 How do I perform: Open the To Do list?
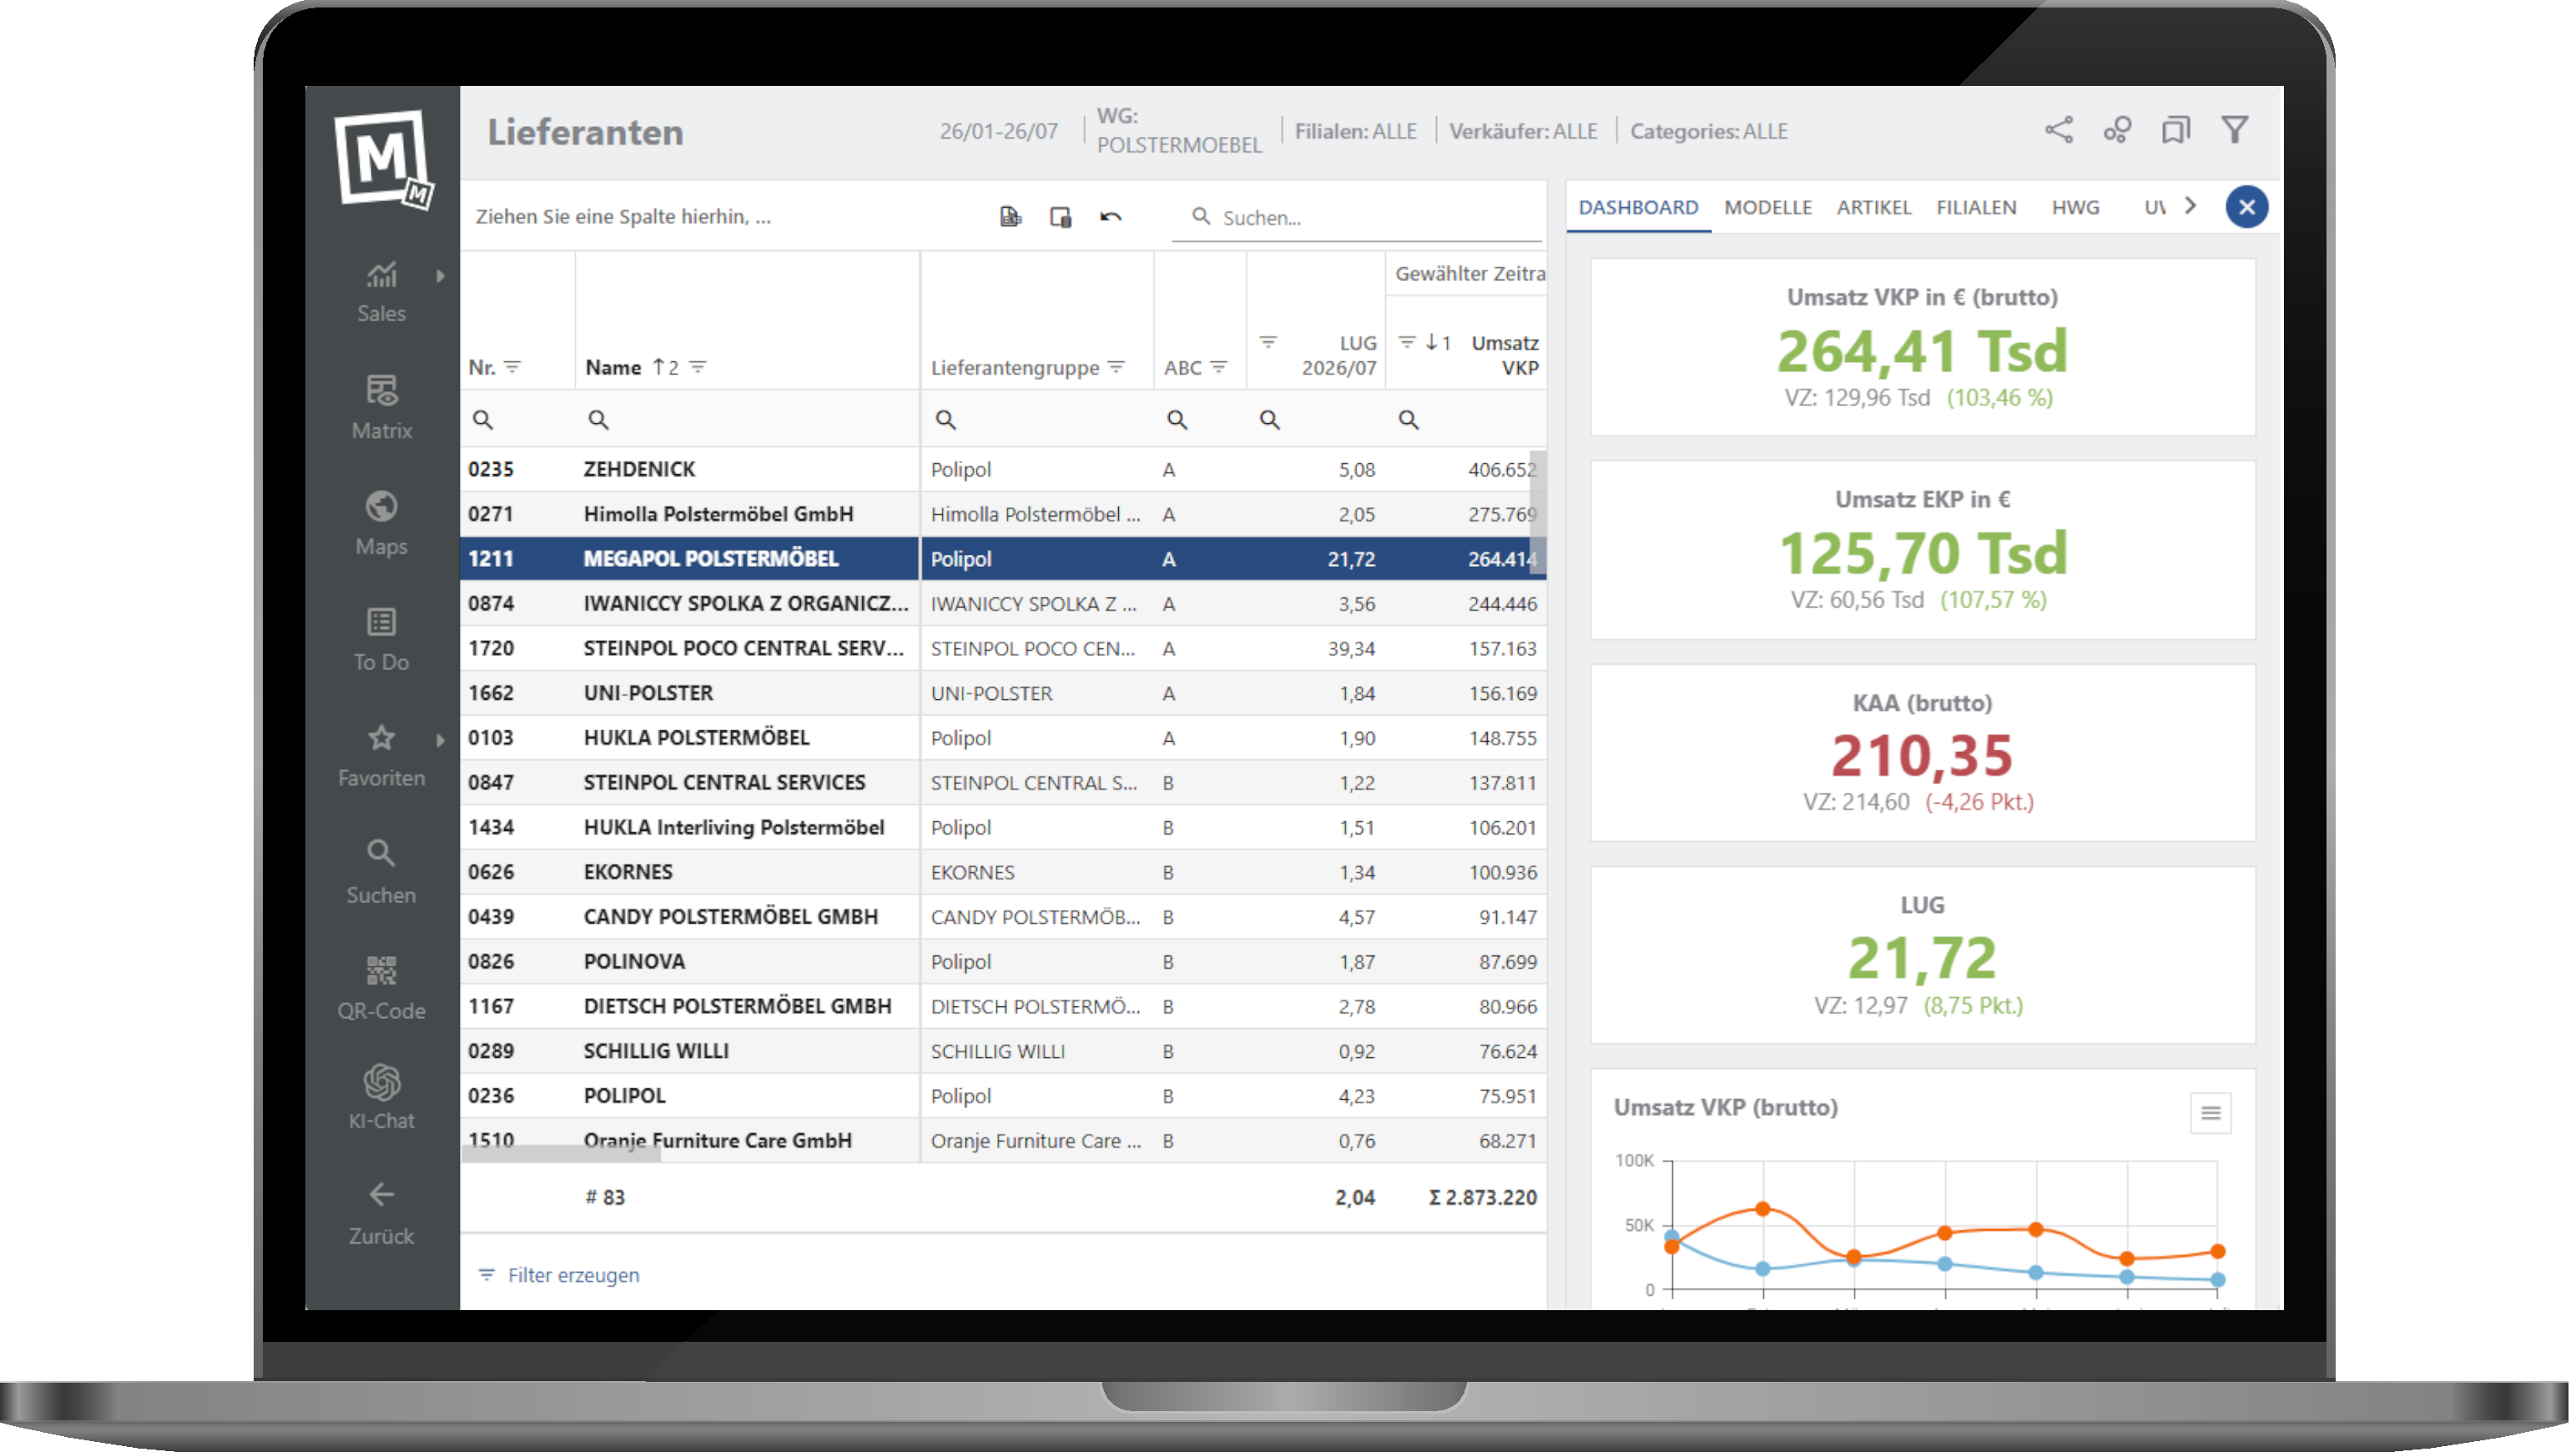381,639
